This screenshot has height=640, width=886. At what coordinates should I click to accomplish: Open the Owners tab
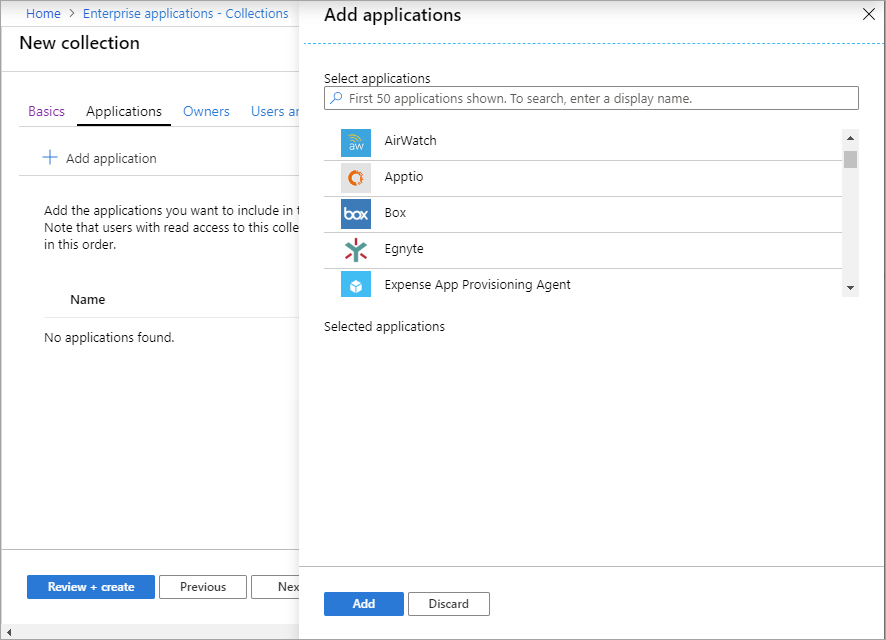click(x=206, y=111)
